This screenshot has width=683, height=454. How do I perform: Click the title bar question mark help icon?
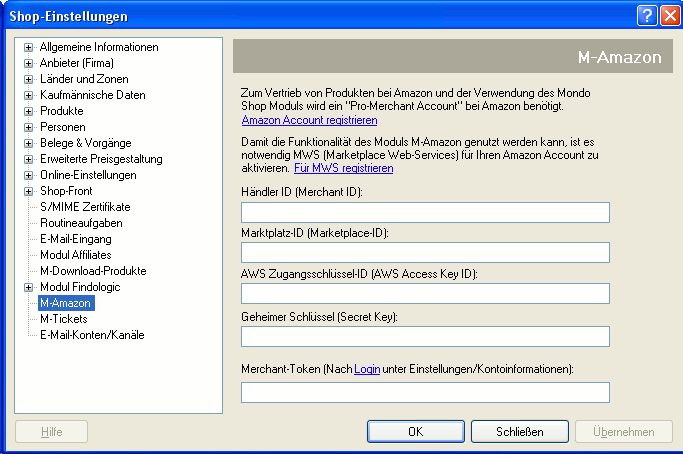tap(647, 16)
